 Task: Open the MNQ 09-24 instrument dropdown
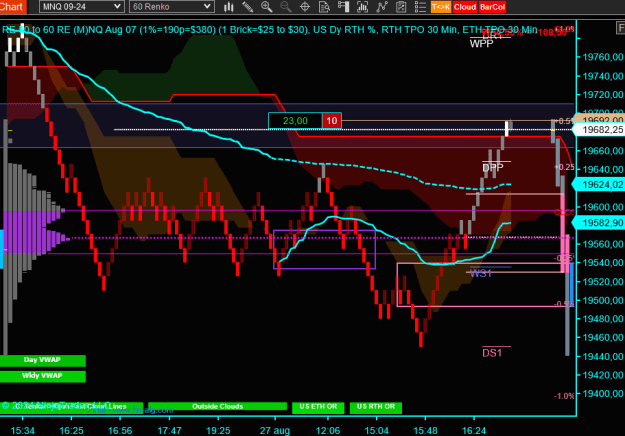click(82, 6)
